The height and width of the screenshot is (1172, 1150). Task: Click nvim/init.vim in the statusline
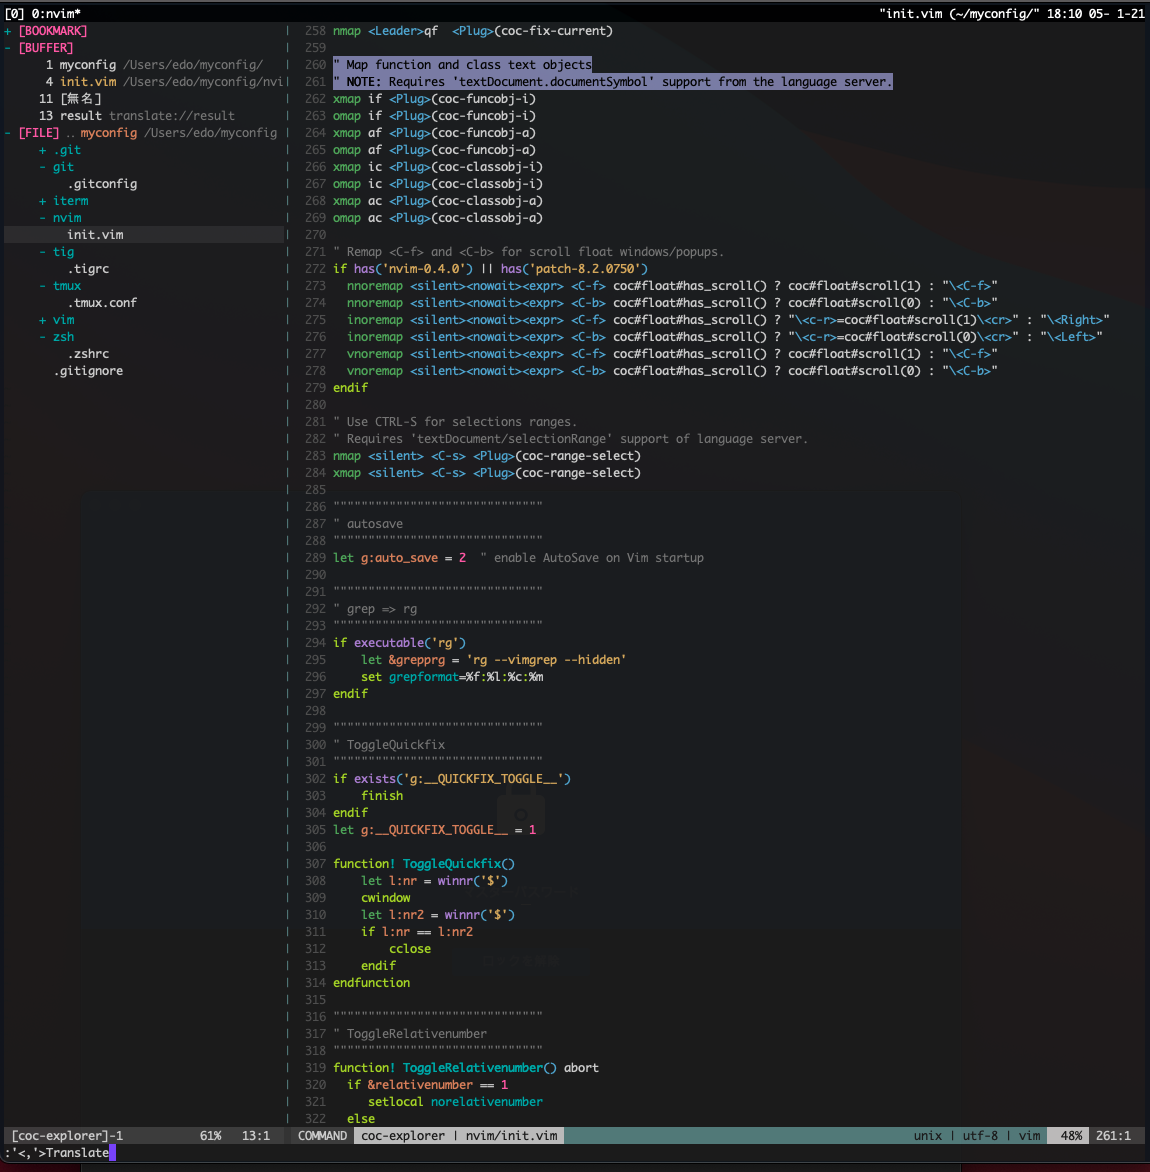click(x=511, y=1135)
